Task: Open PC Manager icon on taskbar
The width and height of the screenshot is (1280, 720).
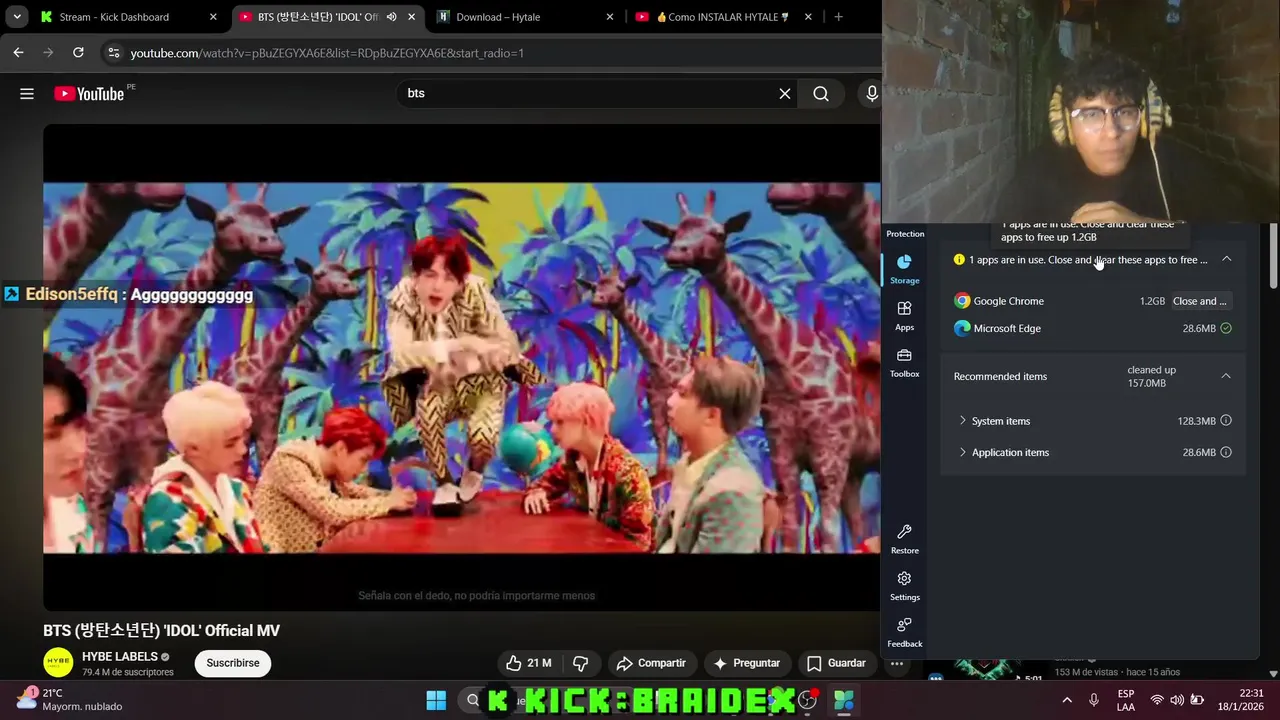Action: 844,700
